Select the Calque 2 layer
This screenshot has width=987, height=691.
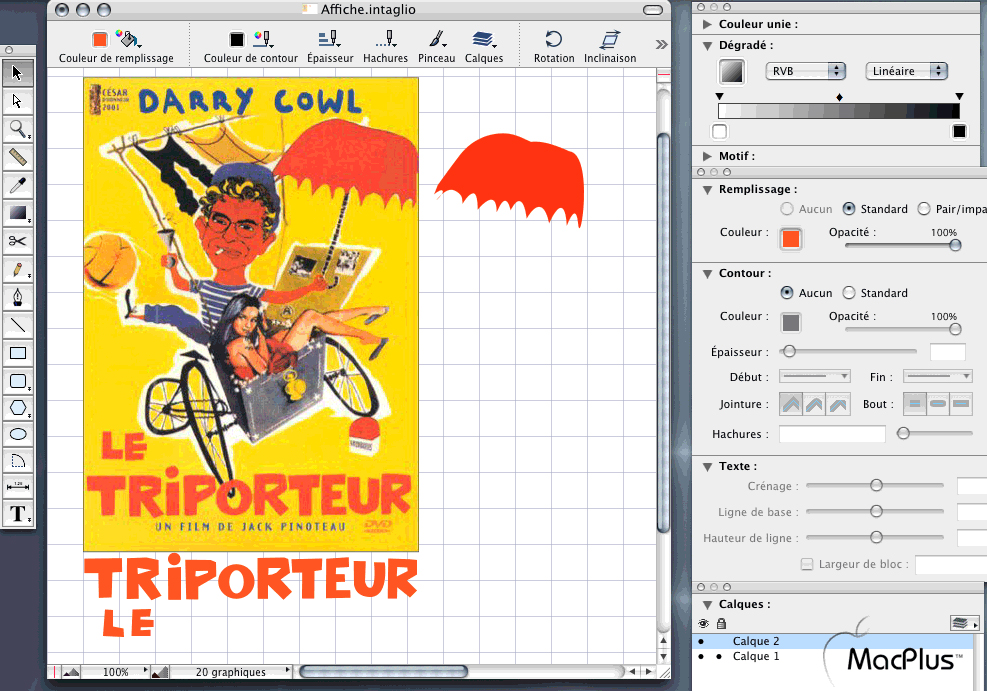(756, 641)
